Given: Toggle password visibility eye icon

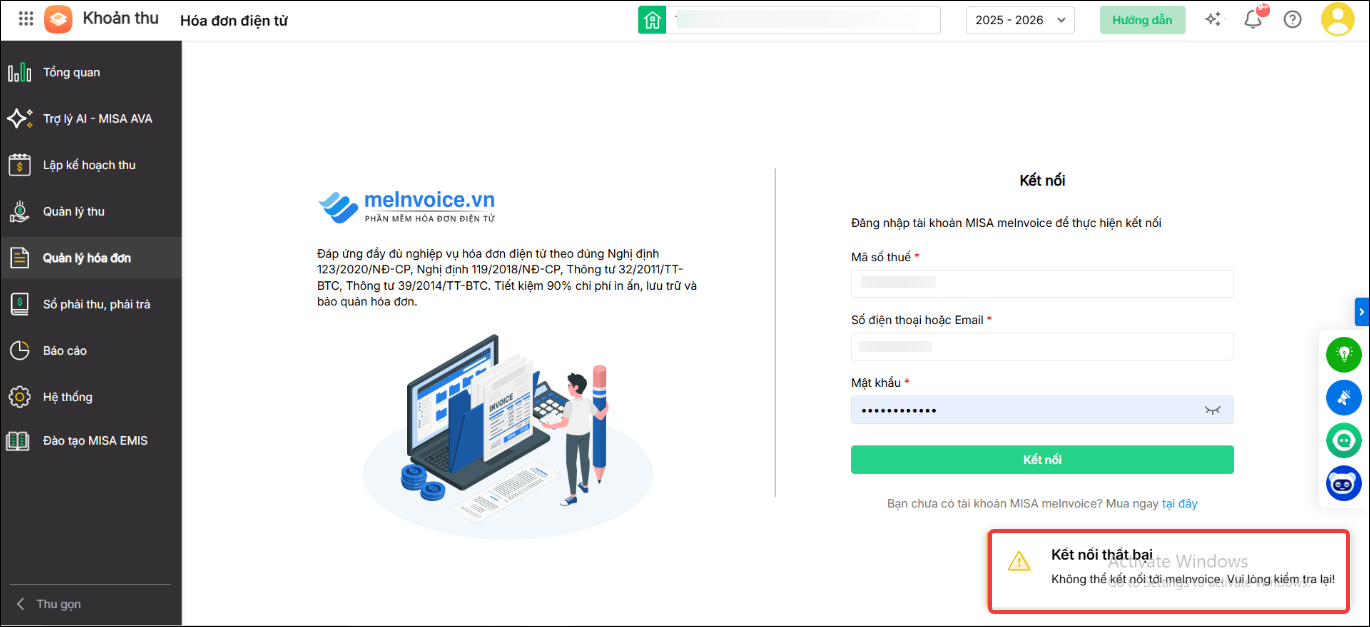Looking at the screenshot, I should 1213,410.
